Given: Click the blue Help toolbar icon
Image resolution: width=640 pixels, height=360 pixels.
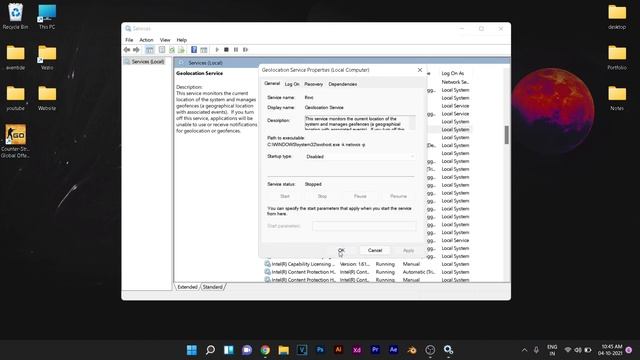Looking at the screenshot, I should (194, 50).
